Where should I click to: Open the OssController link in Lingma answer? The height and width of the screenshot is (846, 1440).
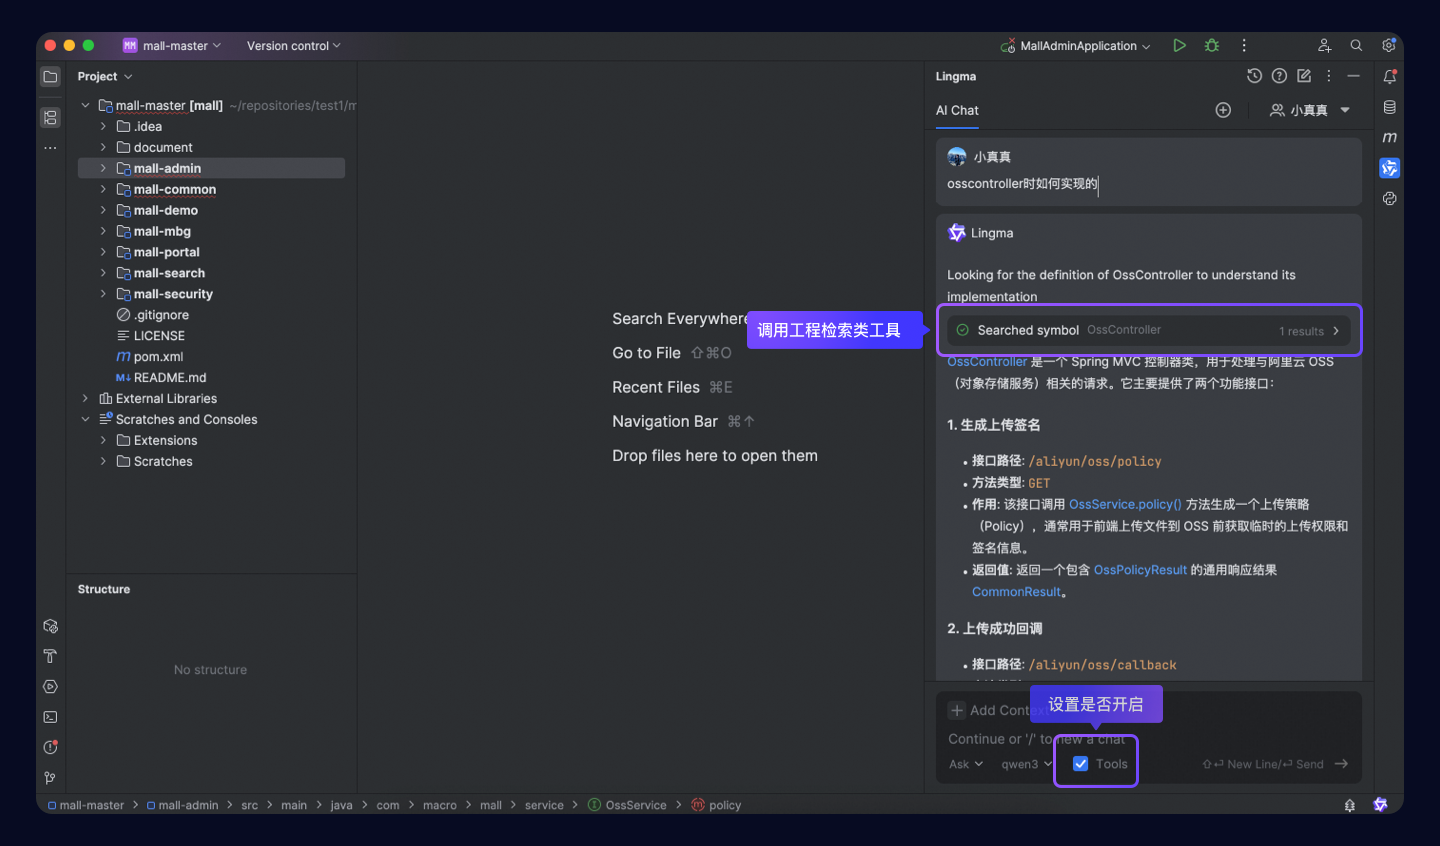[x=987, y=362]
